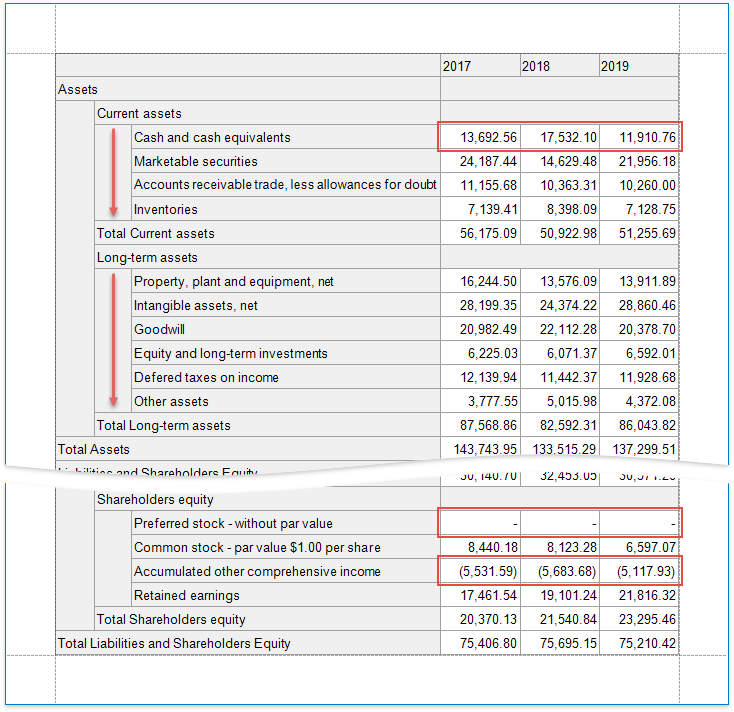Select the 2017 column header

pyautogui.click(x=479, y=66)
